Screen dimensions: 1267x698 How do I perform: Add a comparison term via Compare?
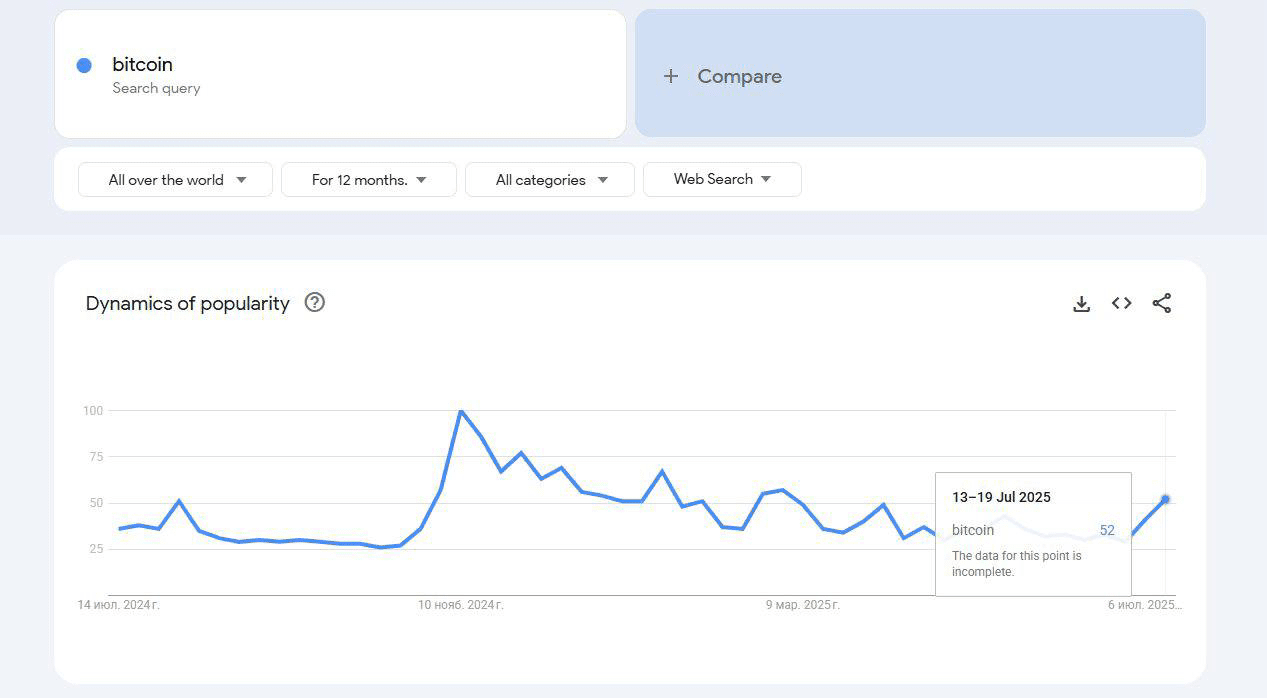[739, 76]
